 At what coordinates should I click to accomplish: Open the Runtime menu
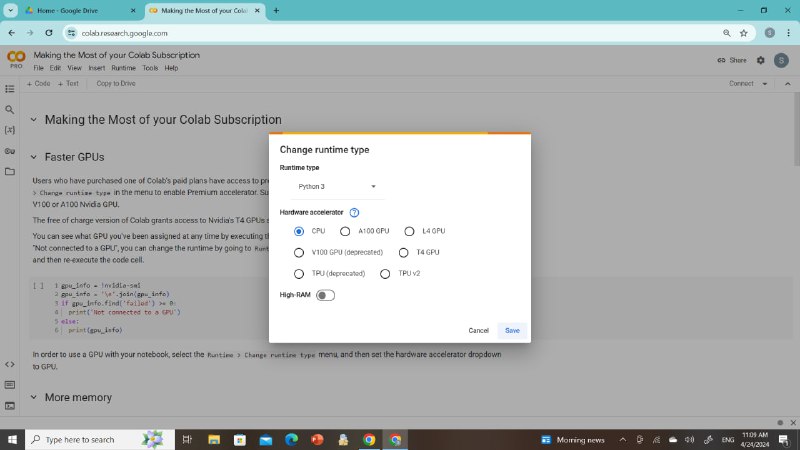point(123,68)
